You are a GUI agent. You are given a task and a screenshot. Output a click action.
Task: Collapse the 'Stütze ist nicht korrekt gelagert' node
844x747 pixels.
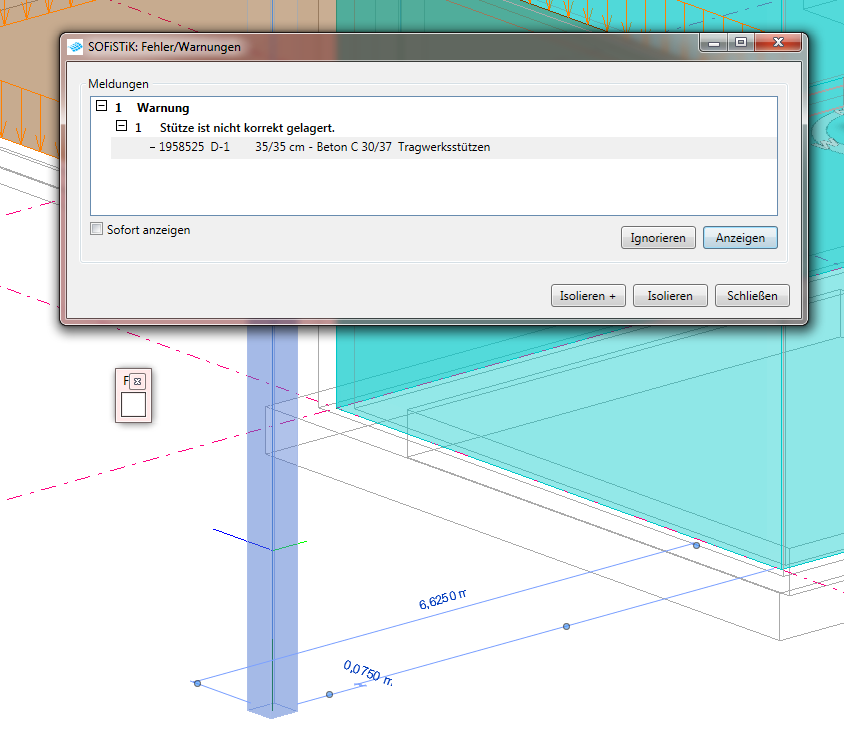pos(121,127)
